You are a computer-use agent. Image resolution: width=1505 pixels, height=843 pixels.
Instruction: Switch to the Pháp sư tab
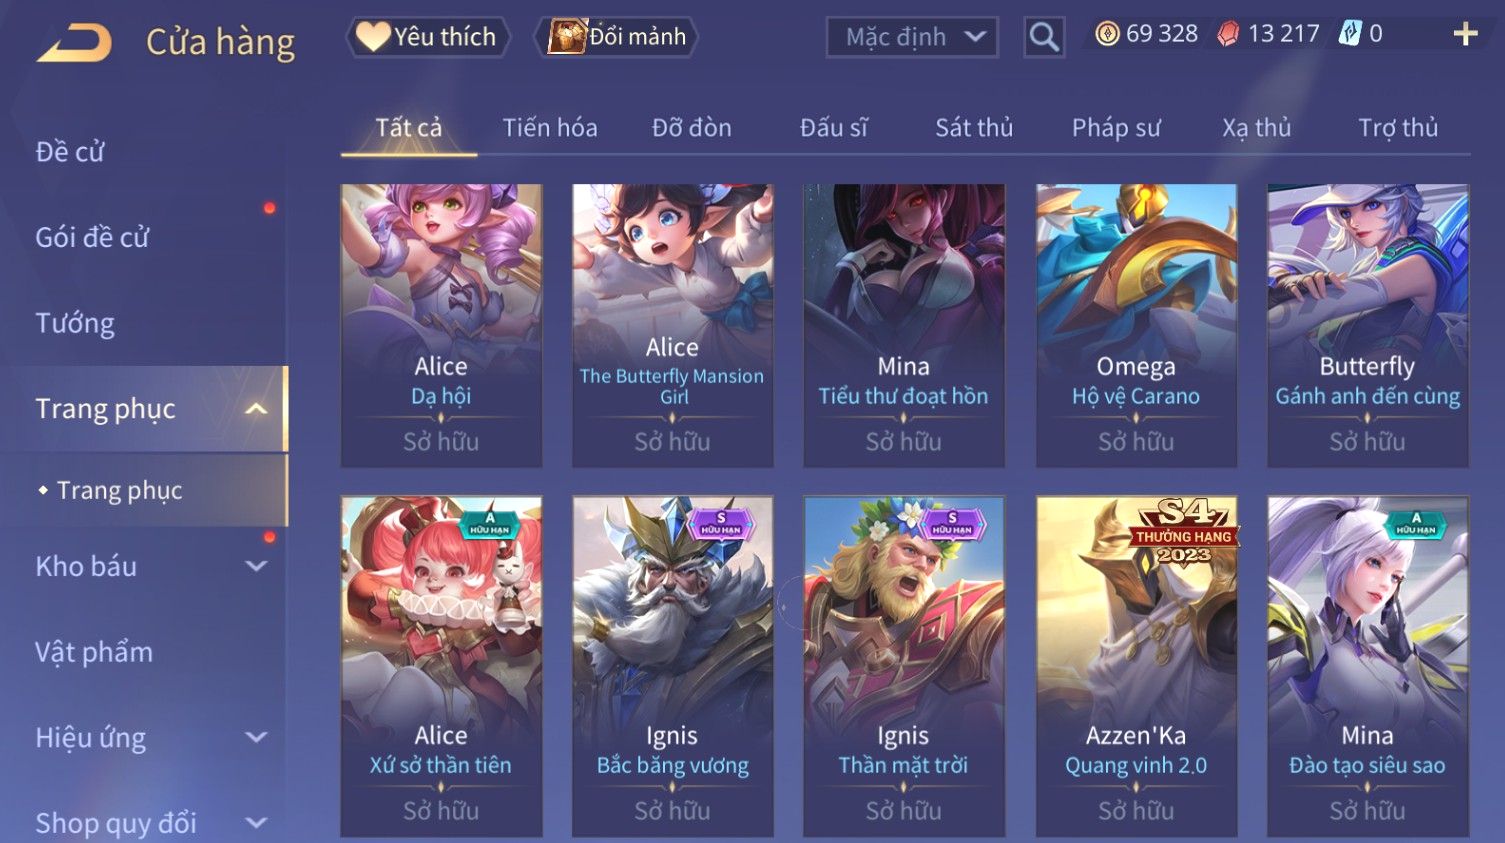tap(1116, 128)
